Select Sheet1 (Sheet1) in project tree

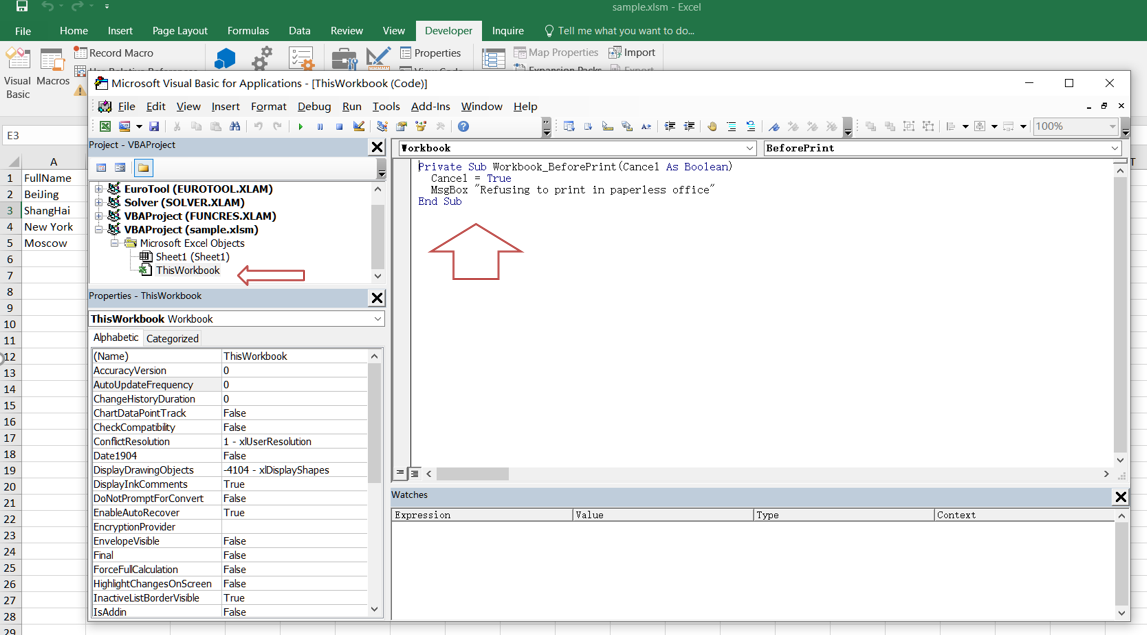192,257
